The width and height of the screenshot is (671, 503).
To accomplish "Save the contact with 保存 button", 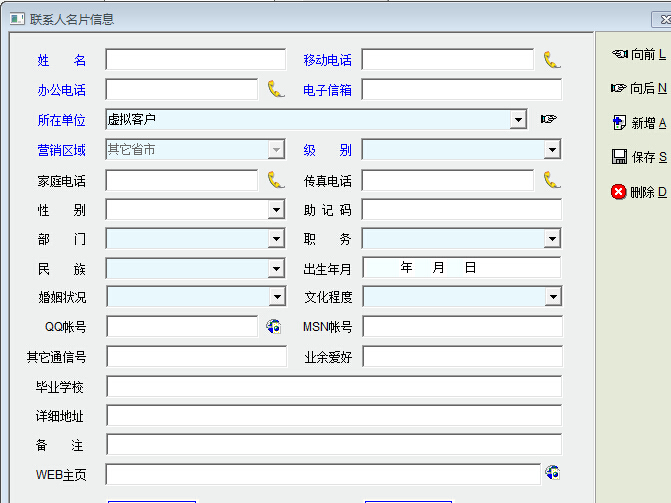I will [638, 157].
